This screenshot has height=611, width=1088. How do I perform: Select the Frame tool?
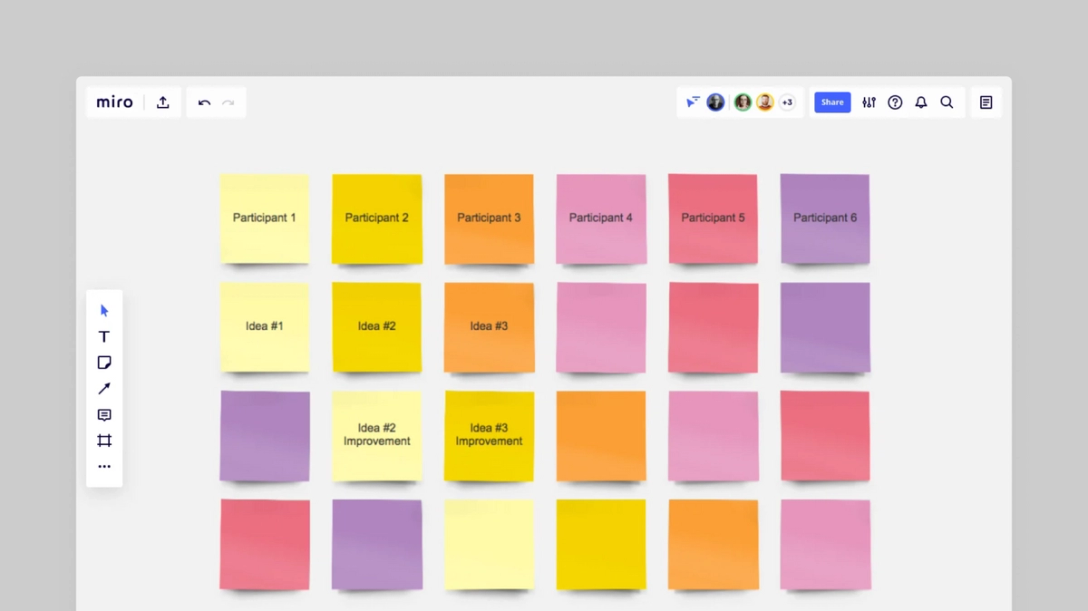click(104, 440)
